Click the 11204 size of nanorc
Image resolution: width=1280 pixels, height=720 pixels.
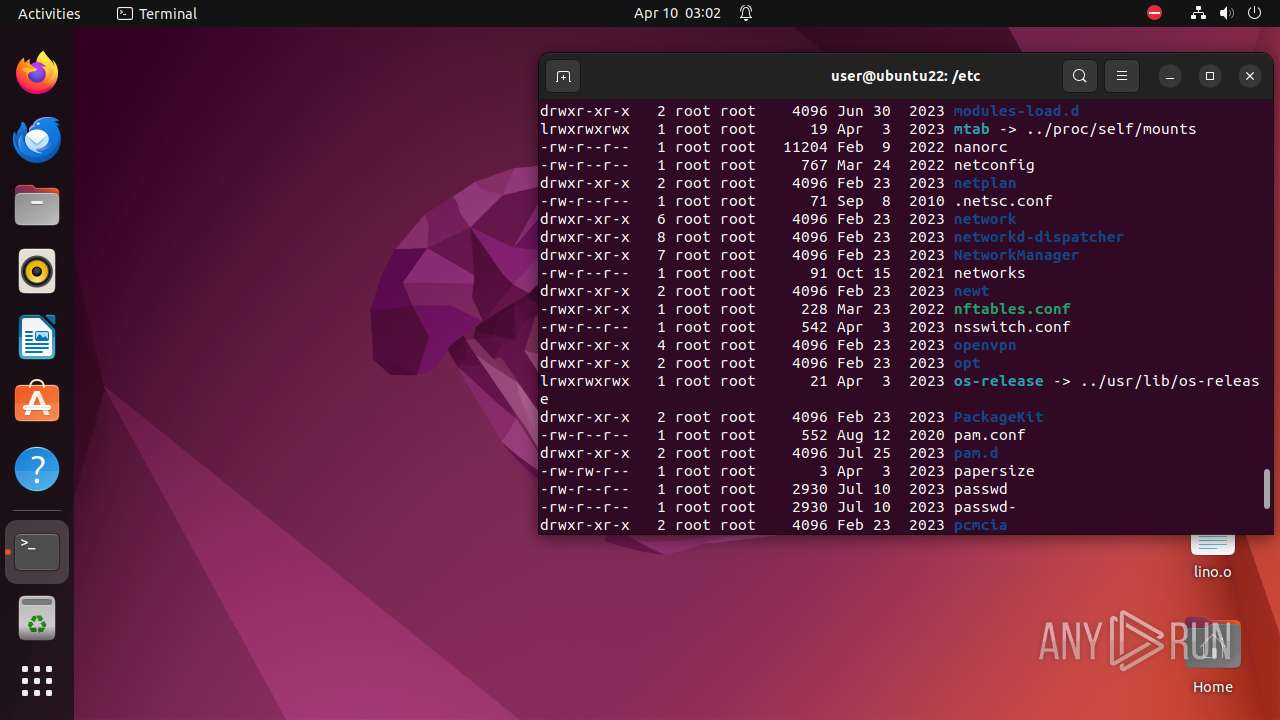tap(805, 147)
